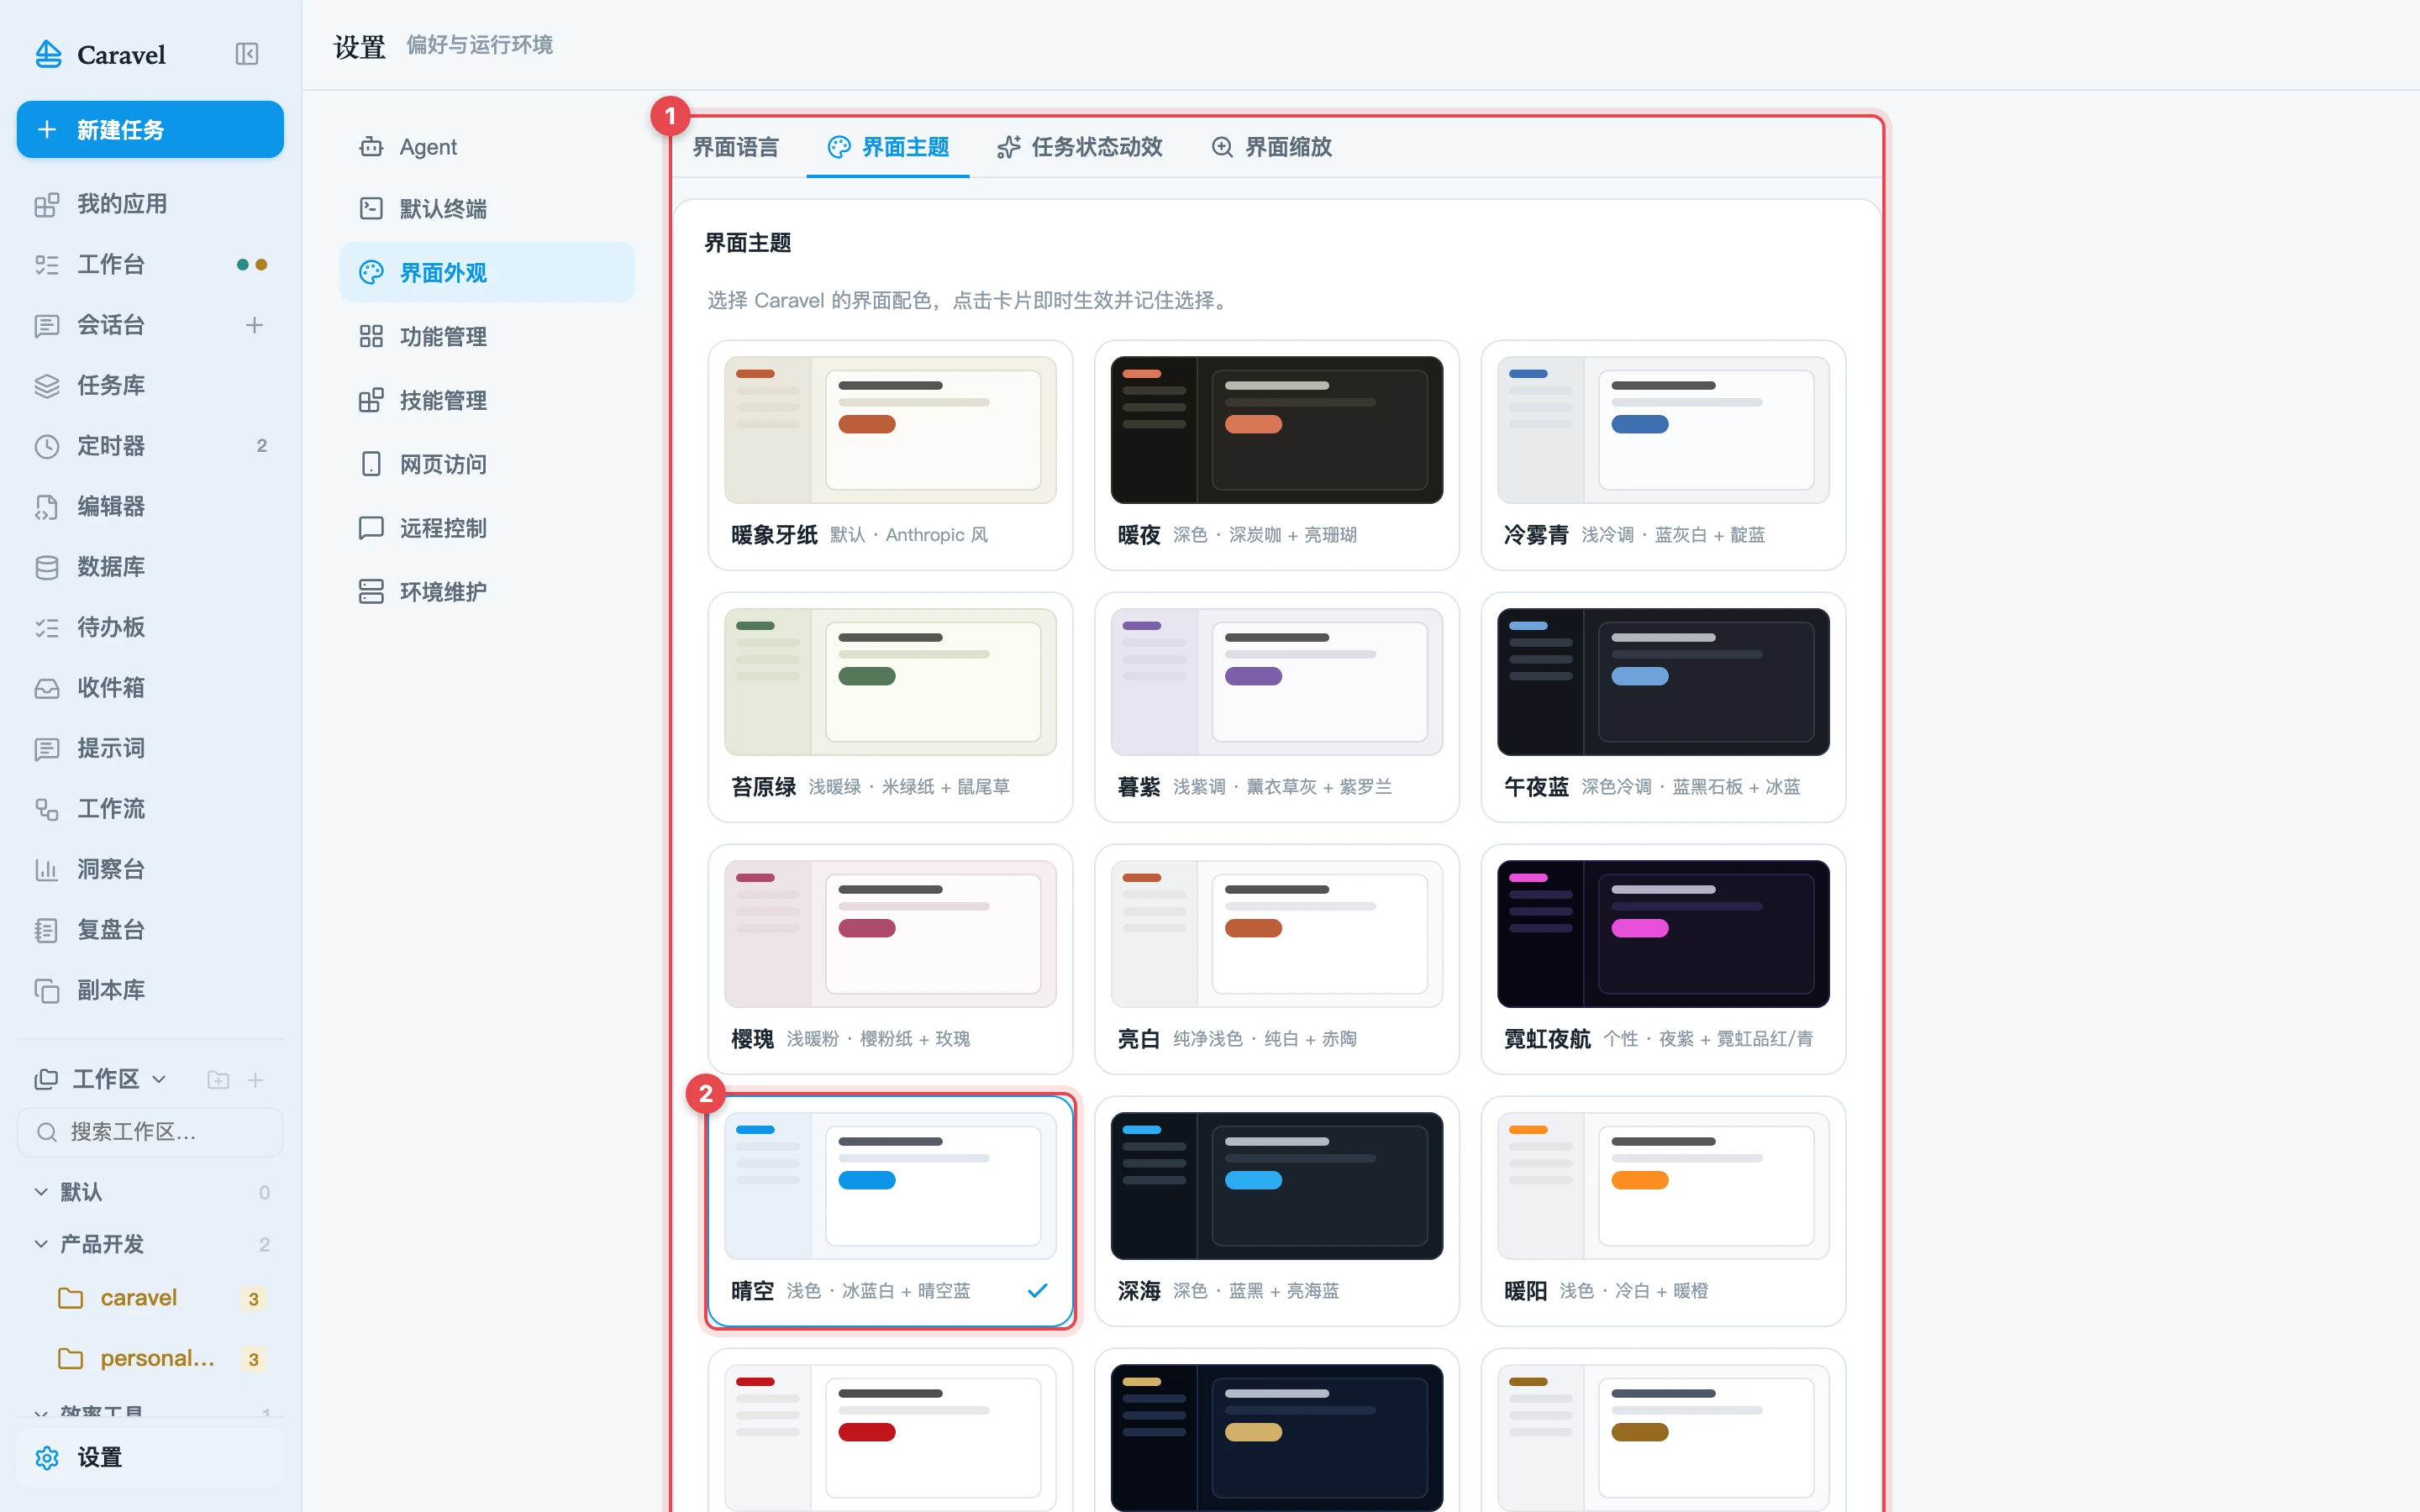Open Agent settings section
Image resolution: width=2420 pixels, height=1512 pixels.
pyautogui.click(x=487, y=147)
